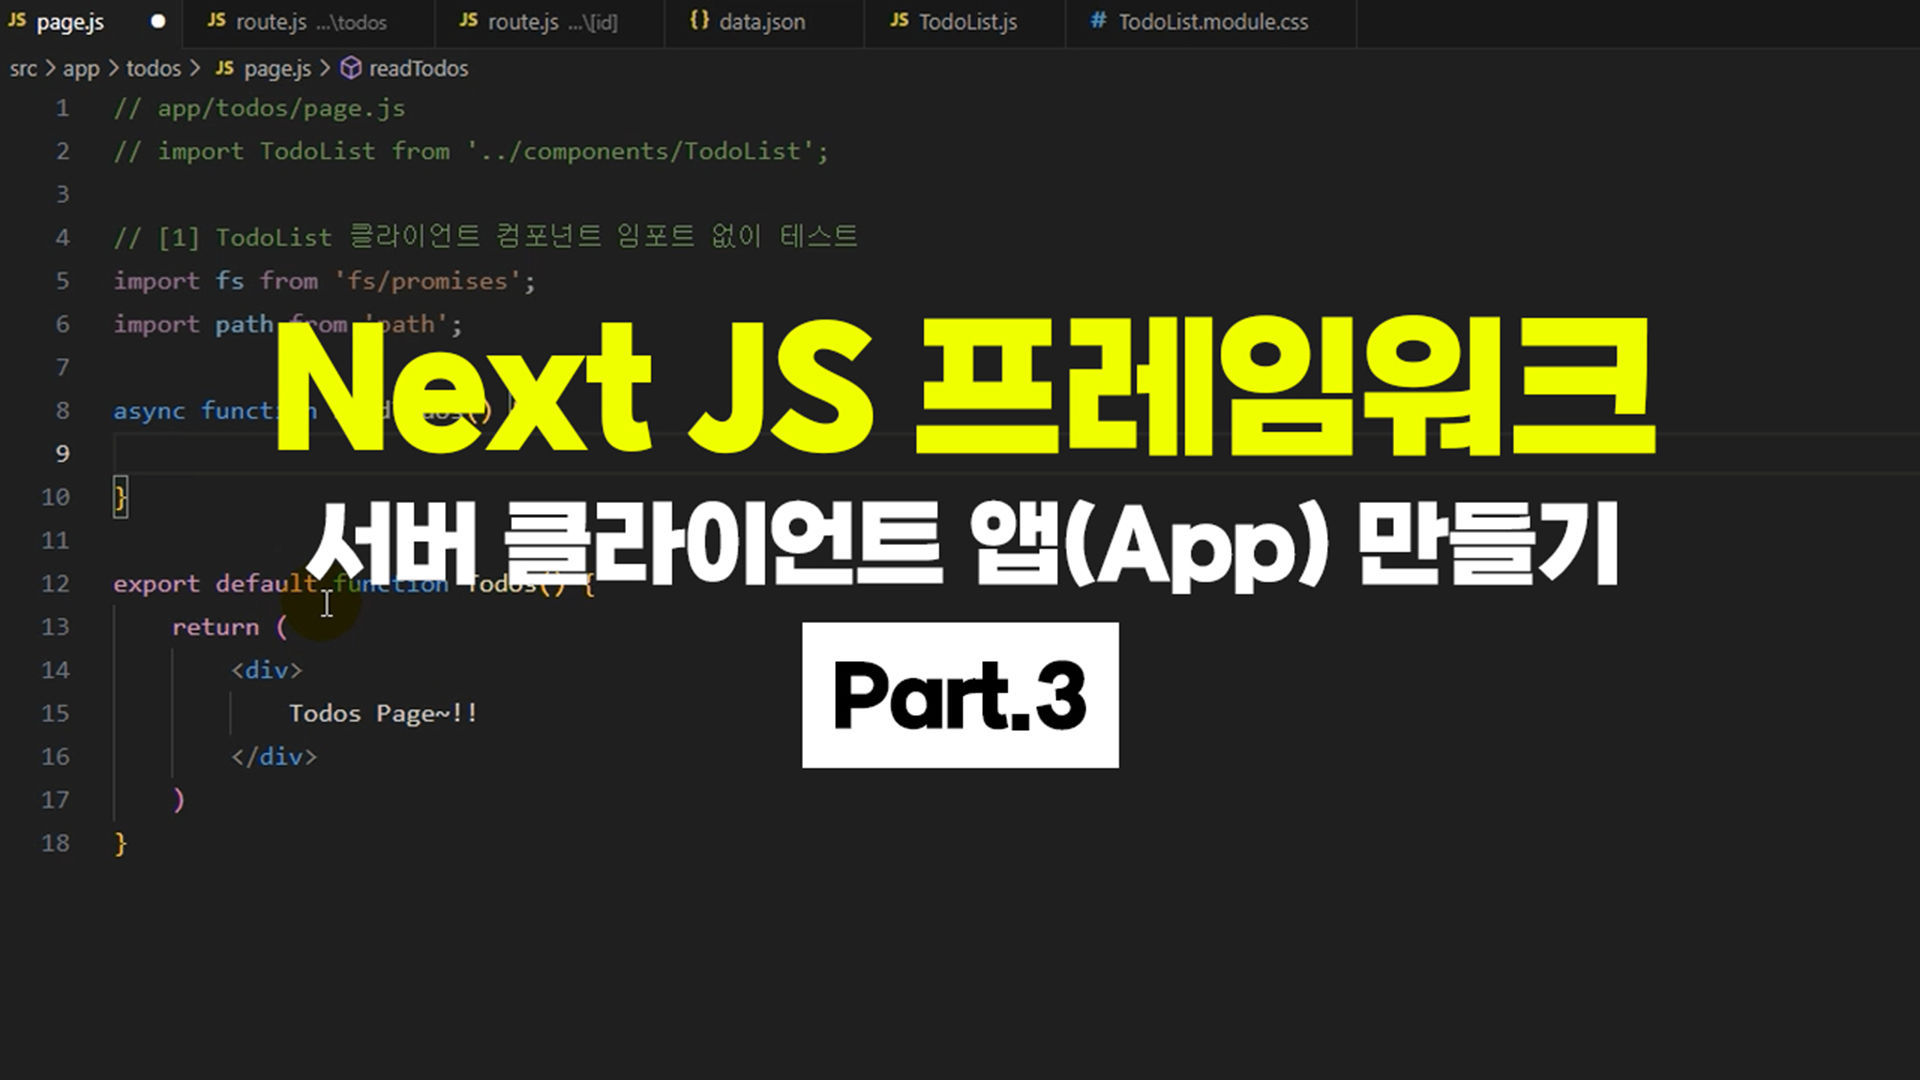This screenshot has width=1920, height=1080.
Task: Expand the todos breadcrumb segment
Action: (x=153, y=68)
